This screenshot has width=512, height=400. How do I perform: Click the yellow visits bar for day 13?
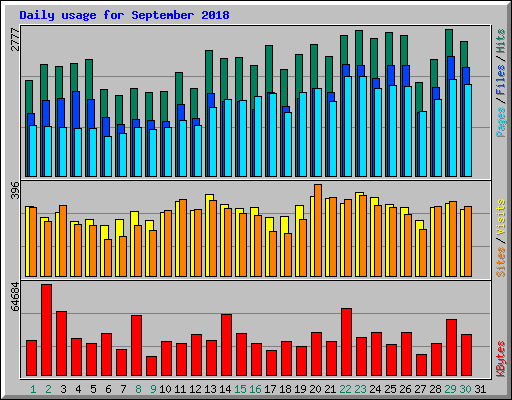[208, 235]
